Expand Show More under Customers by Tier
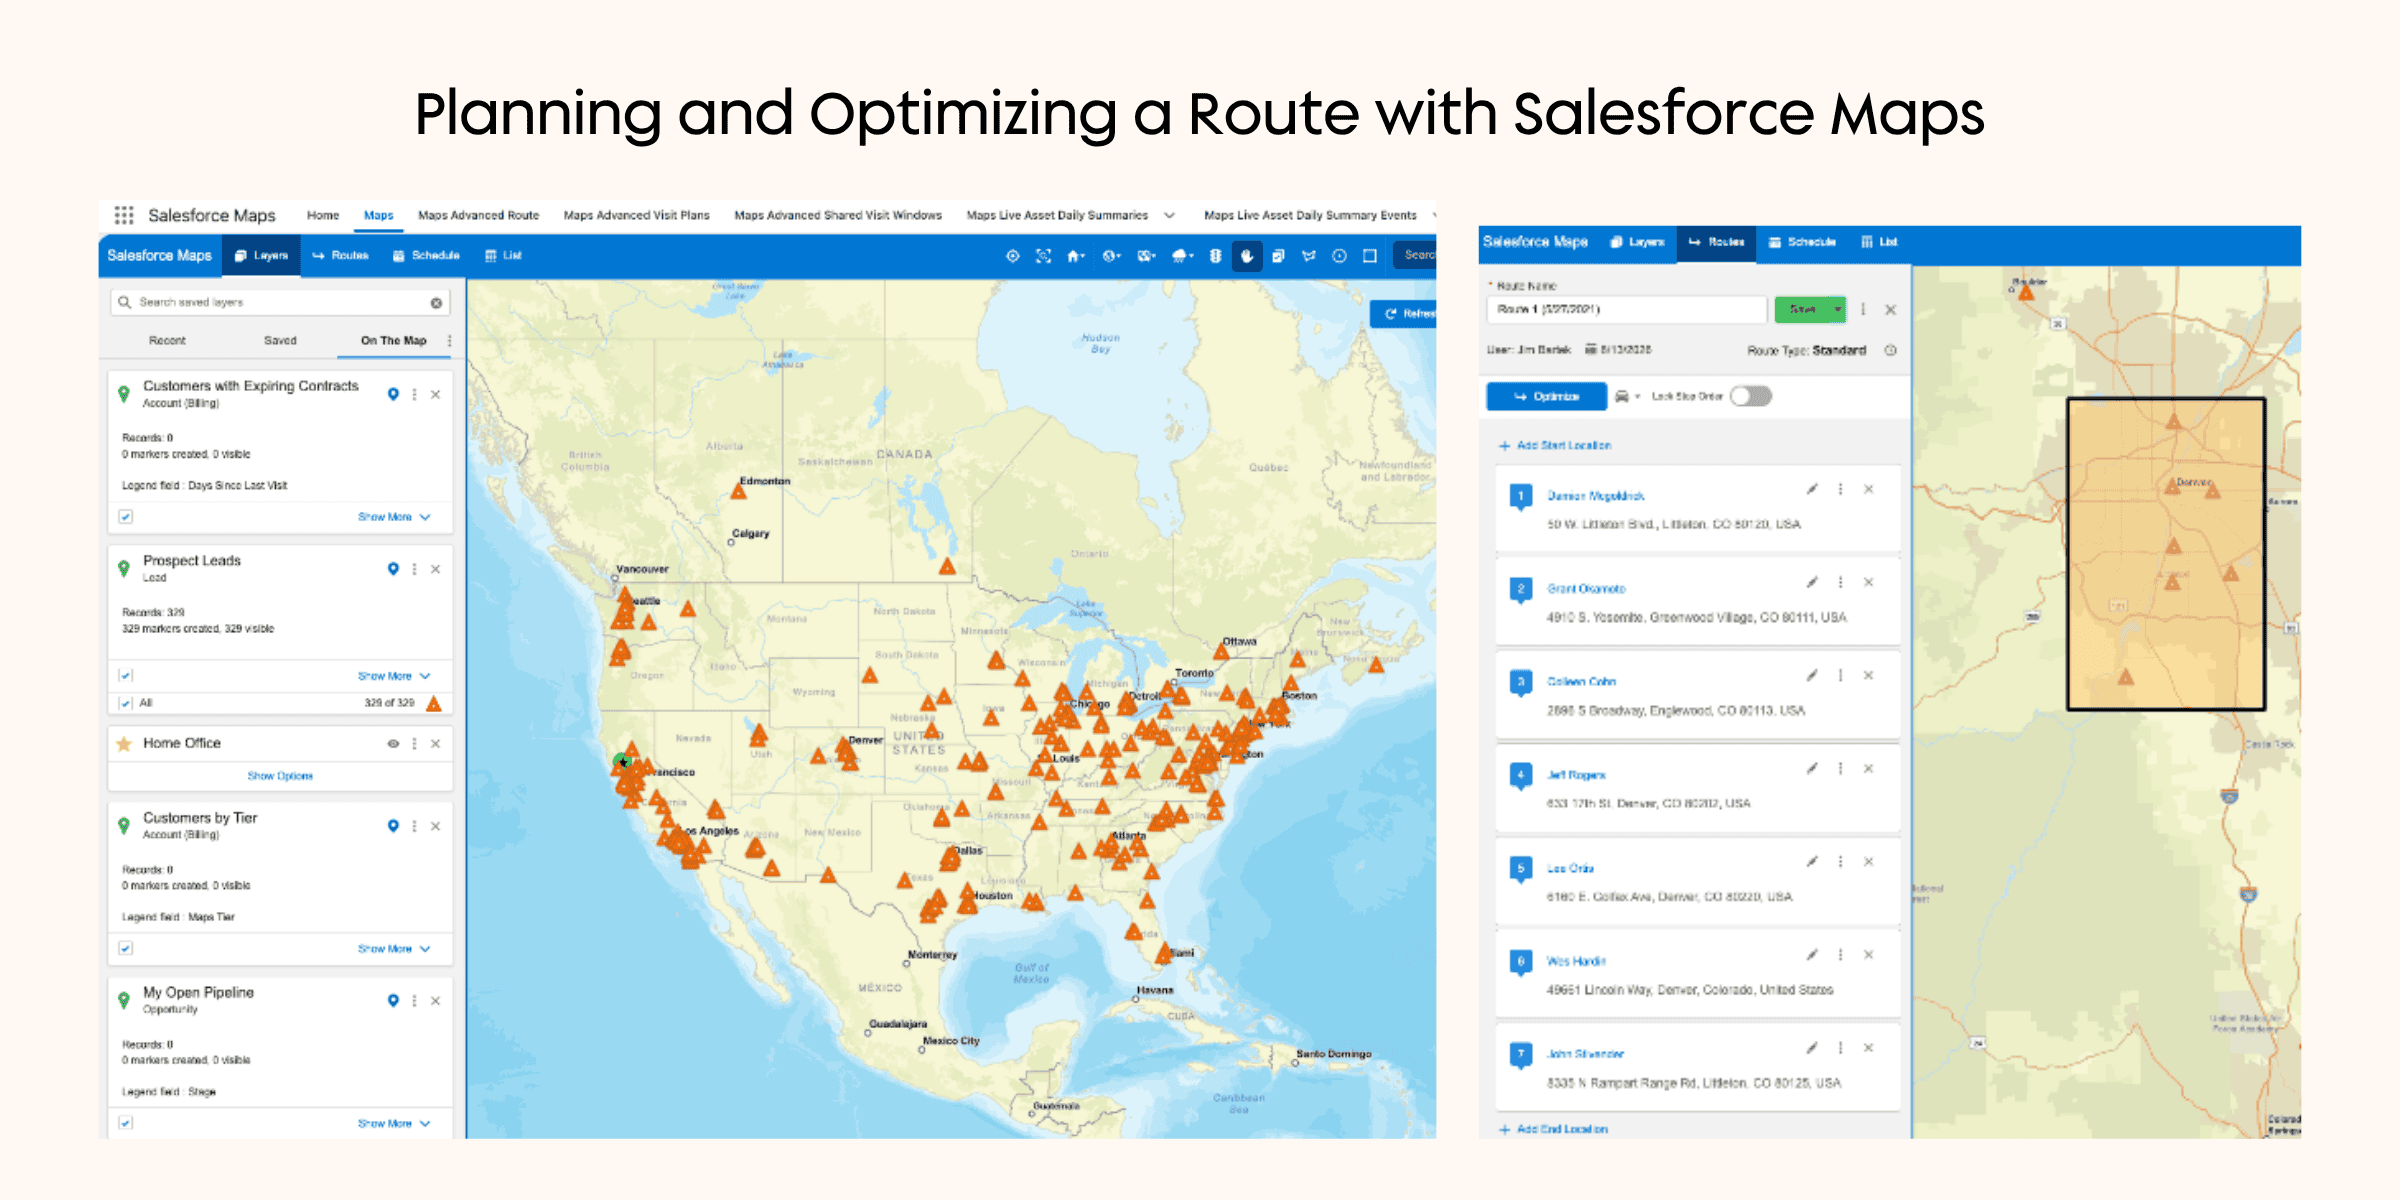 point(394,949)
